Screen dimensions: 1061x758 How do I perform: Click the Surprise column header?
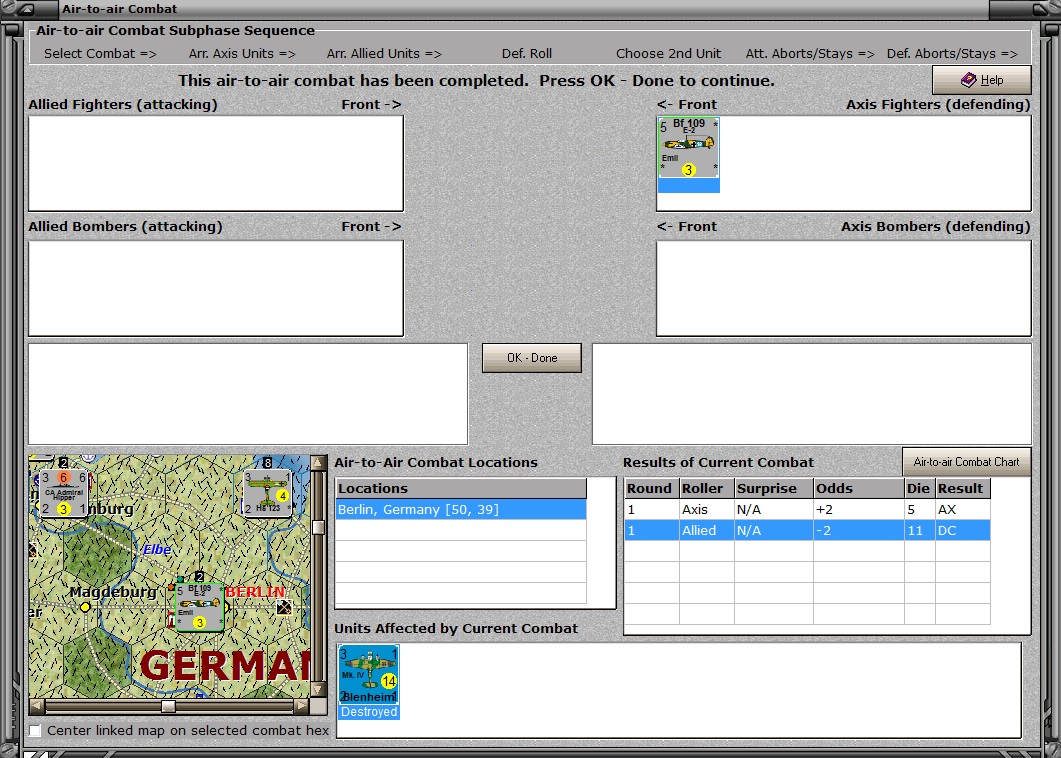point(773,489)
